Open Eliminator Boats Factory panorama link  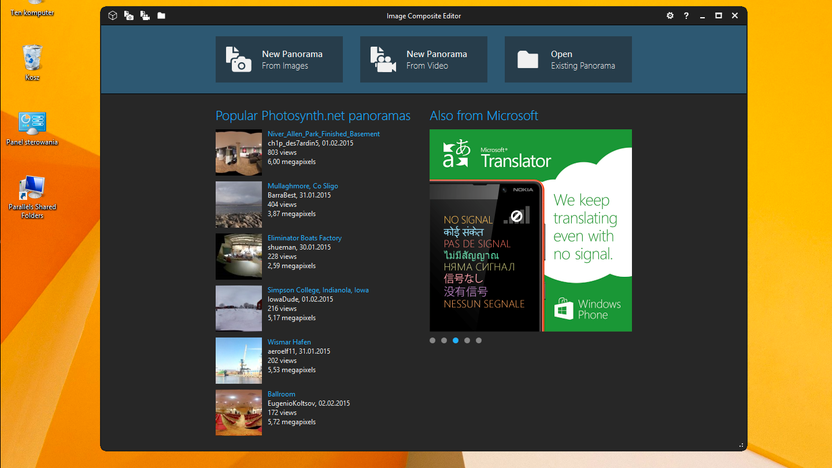click(305, 238)
